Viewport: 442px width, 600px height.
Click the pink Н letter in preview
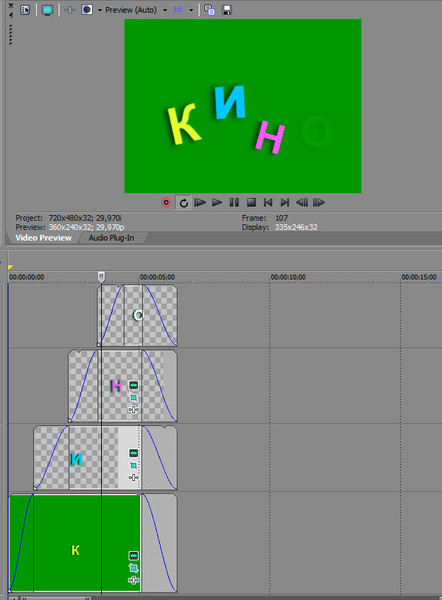point(271,137)
